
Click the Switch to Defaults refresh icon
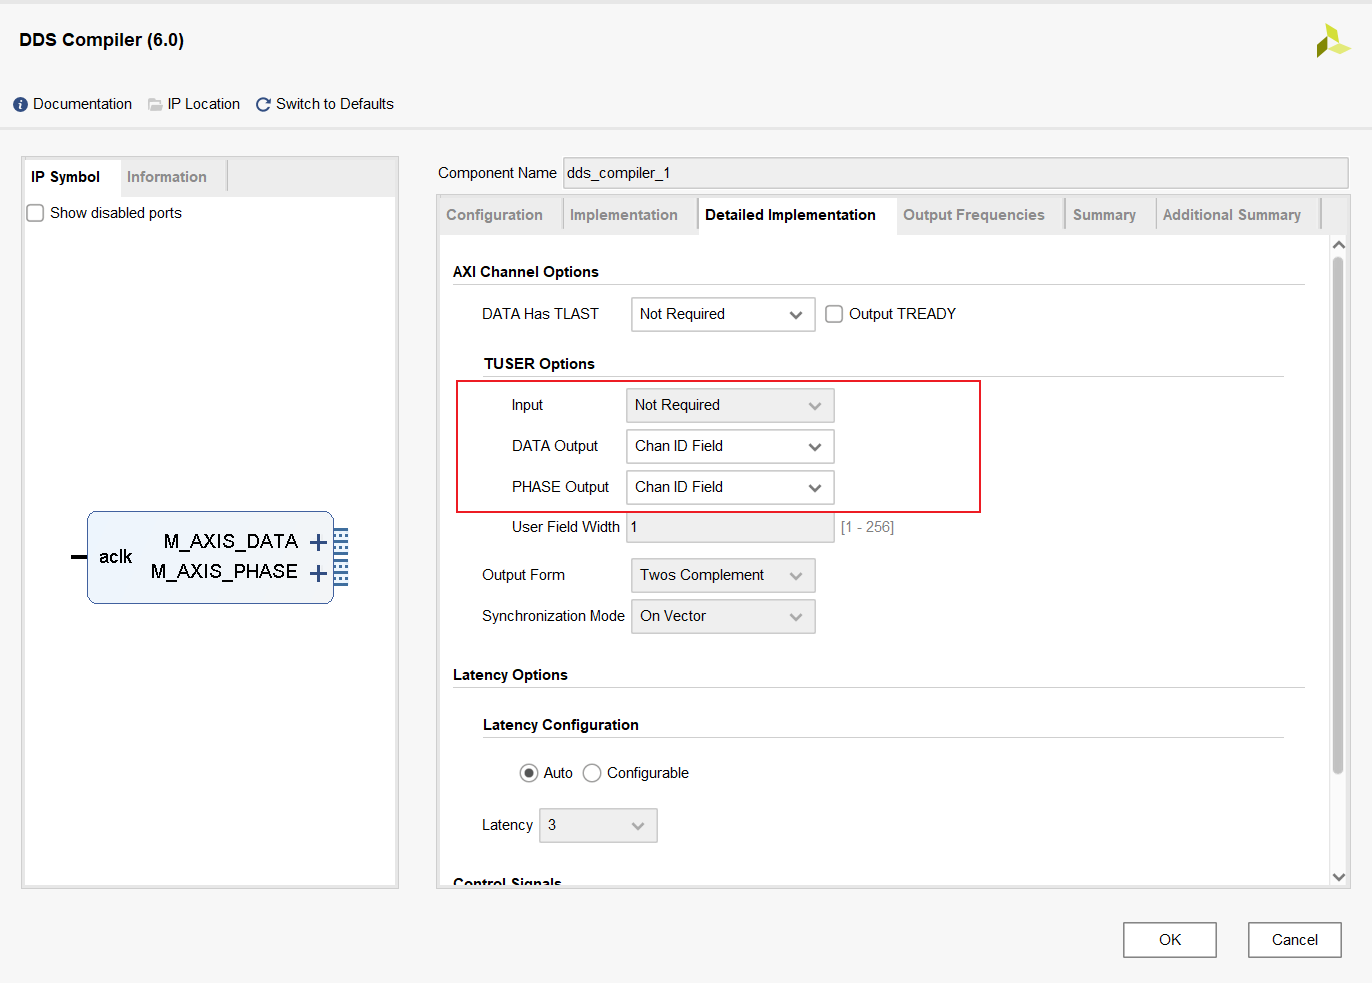pyautogui.click(x=263, y=105)
